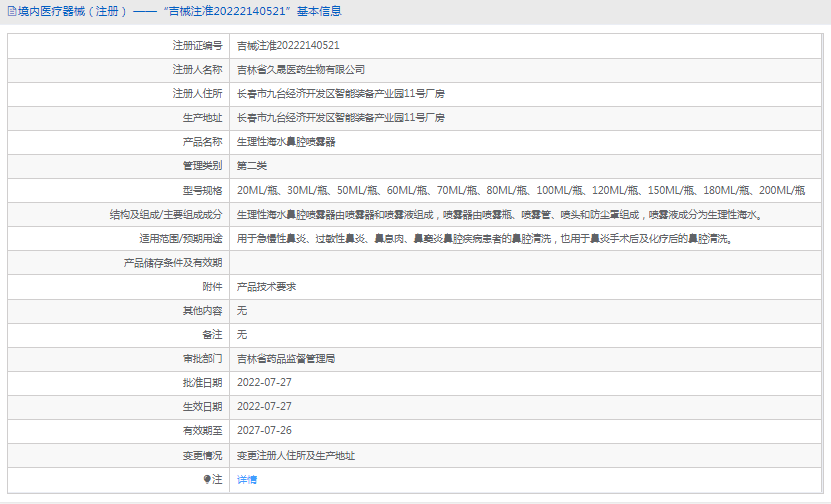Click the 产品储存条件及有效期 row label
831x504 pixels.
pyautogui.click(x=173, y=263)
